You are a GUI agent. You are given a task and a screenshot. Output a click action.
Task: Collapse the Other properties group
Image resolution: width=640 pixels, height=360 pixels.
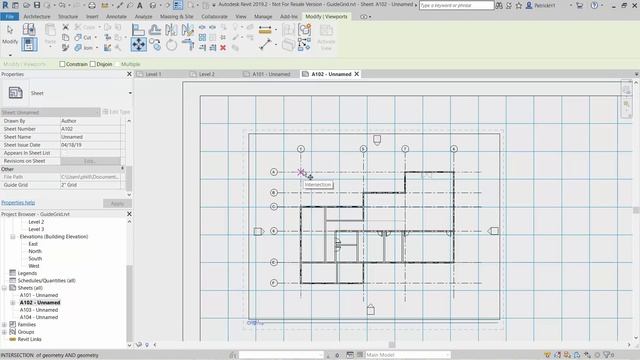[x=122, y=169]
